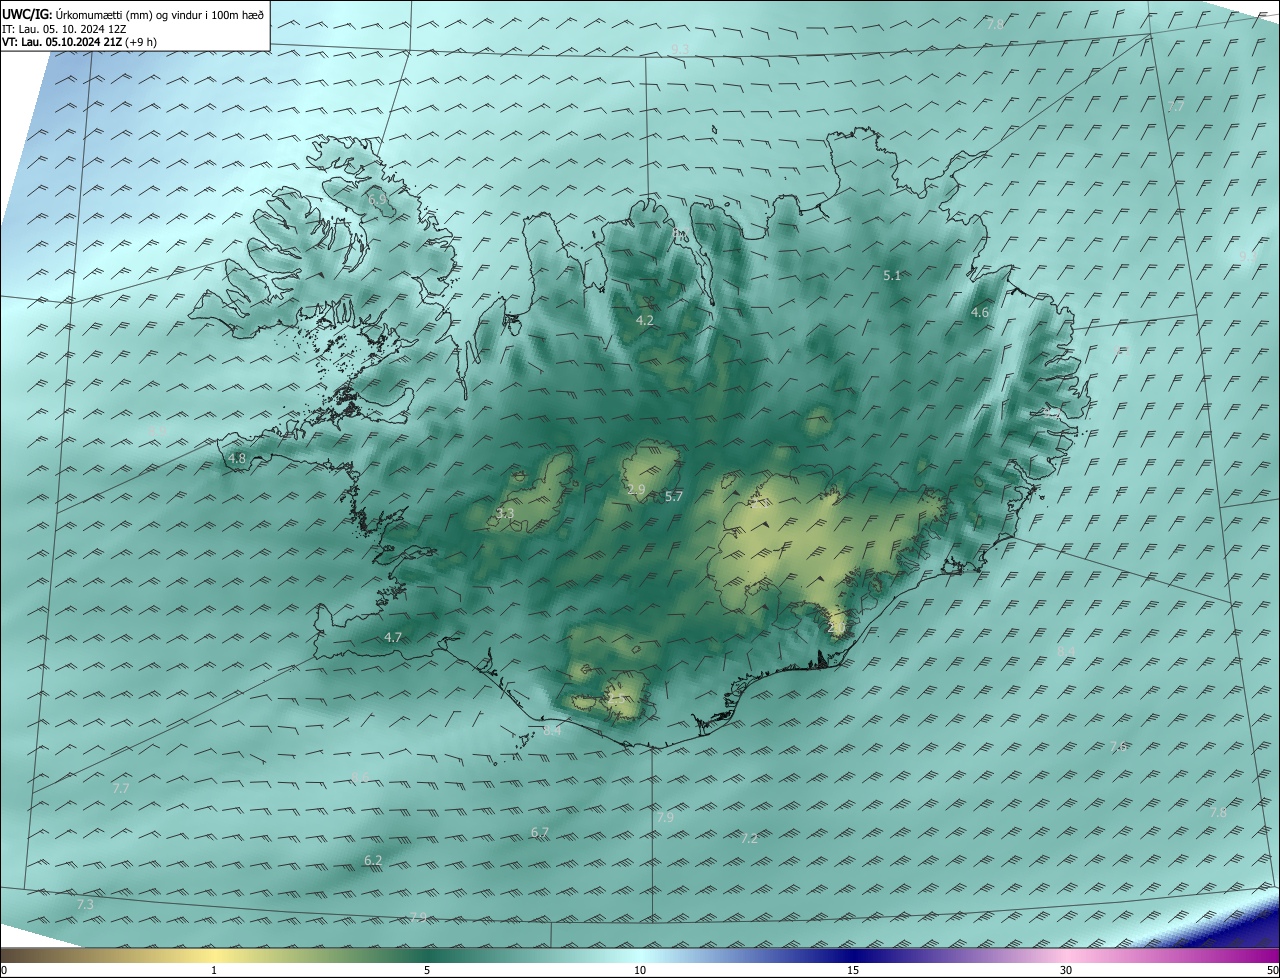The width and height of the screenshot is (1280, 978).
Task: Click the 4.8 value on Snæfellsnes peninsula
Action: 237,459
